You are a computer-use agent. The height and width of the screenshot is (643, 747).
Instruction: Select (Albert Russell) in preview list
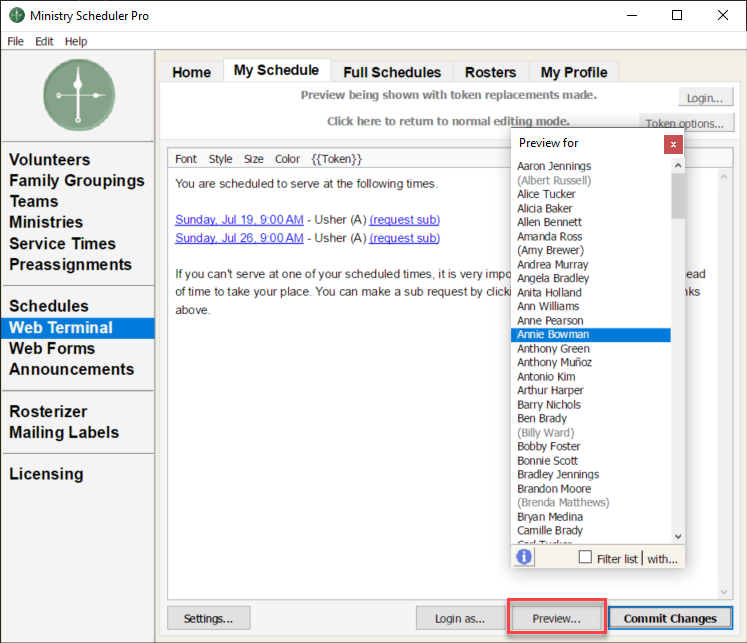554,181
